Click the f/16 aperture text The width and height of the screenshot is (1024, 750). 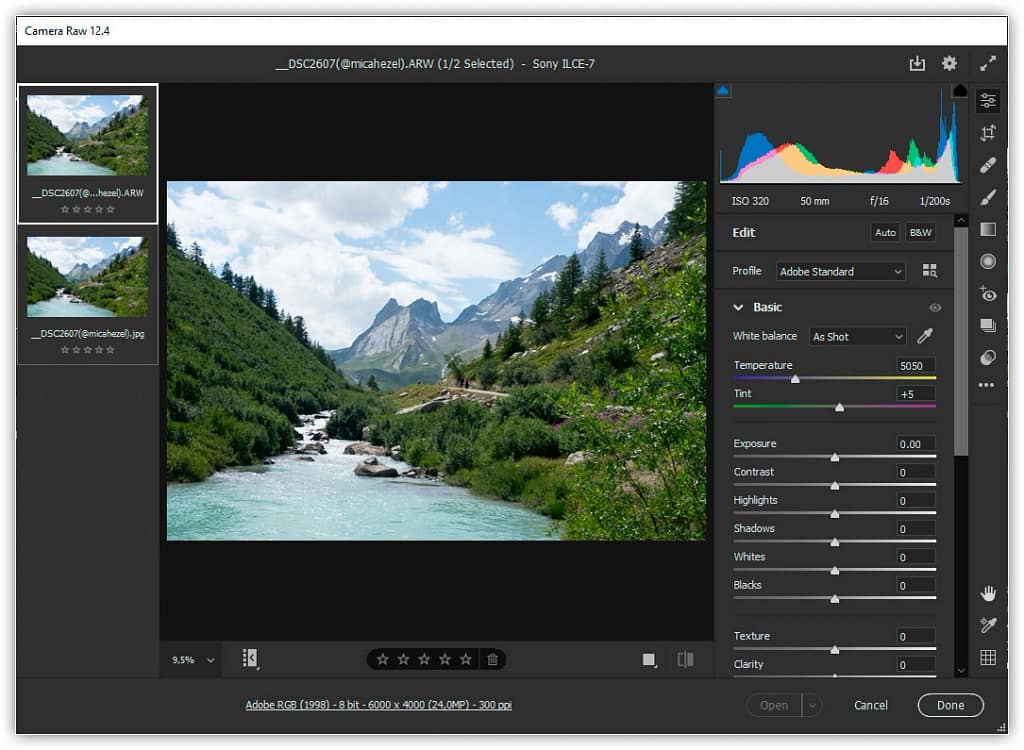tap(879, 201)
